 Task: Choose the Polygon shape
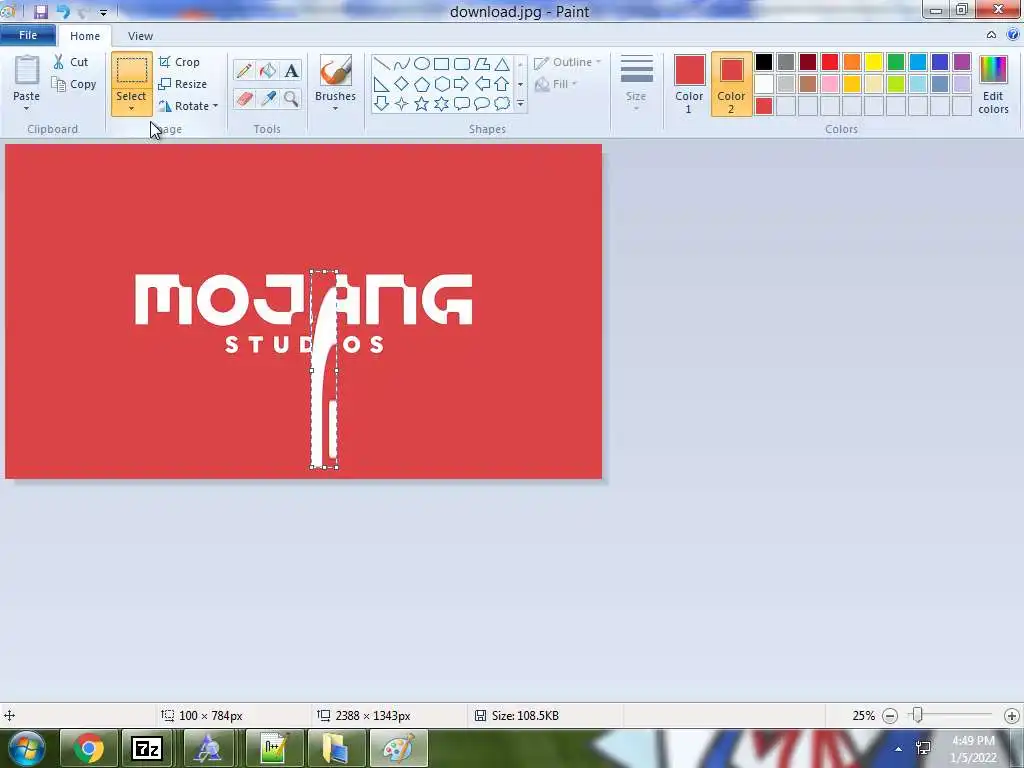[482, 63]
